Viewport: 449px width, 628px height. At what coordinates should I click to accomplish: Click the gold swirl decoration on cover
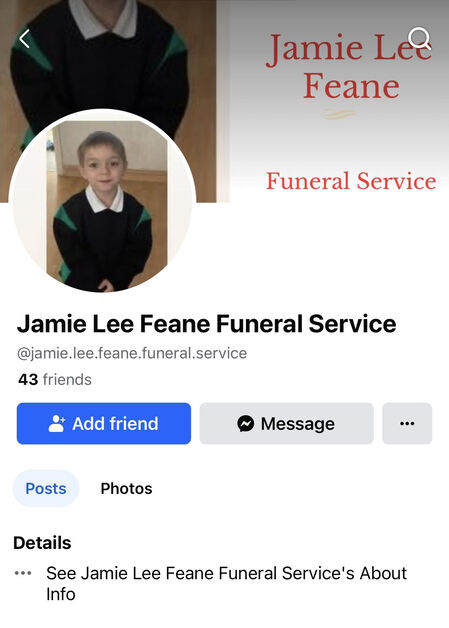click(x=339, y=115)
